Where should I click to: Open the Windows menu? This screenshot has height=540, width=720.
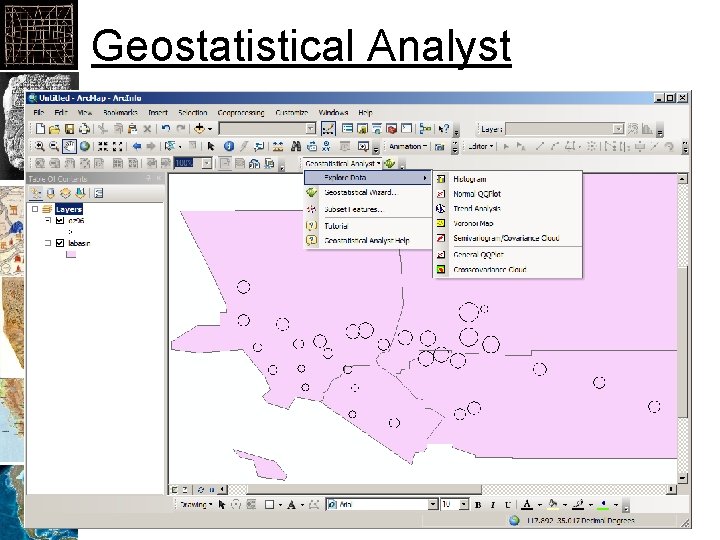[333, 112]
